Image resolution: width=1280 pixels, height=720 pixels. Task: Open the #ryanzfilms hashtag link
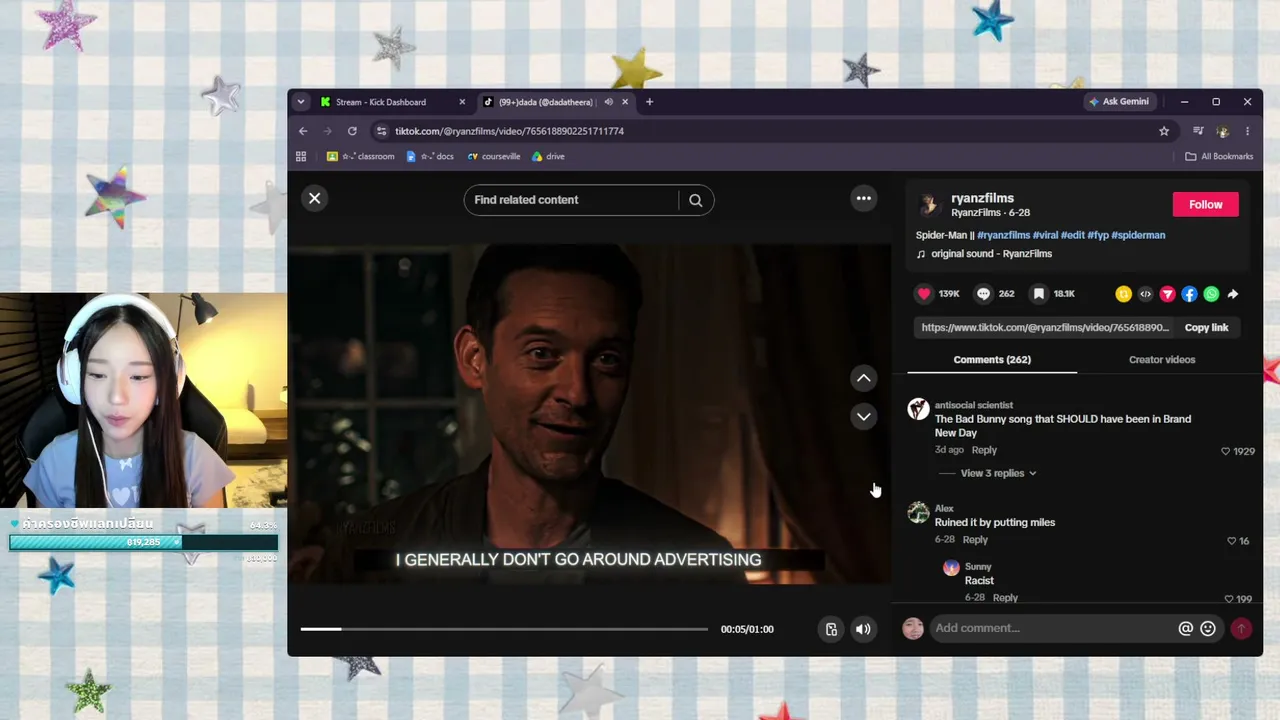click(1003, 235)
